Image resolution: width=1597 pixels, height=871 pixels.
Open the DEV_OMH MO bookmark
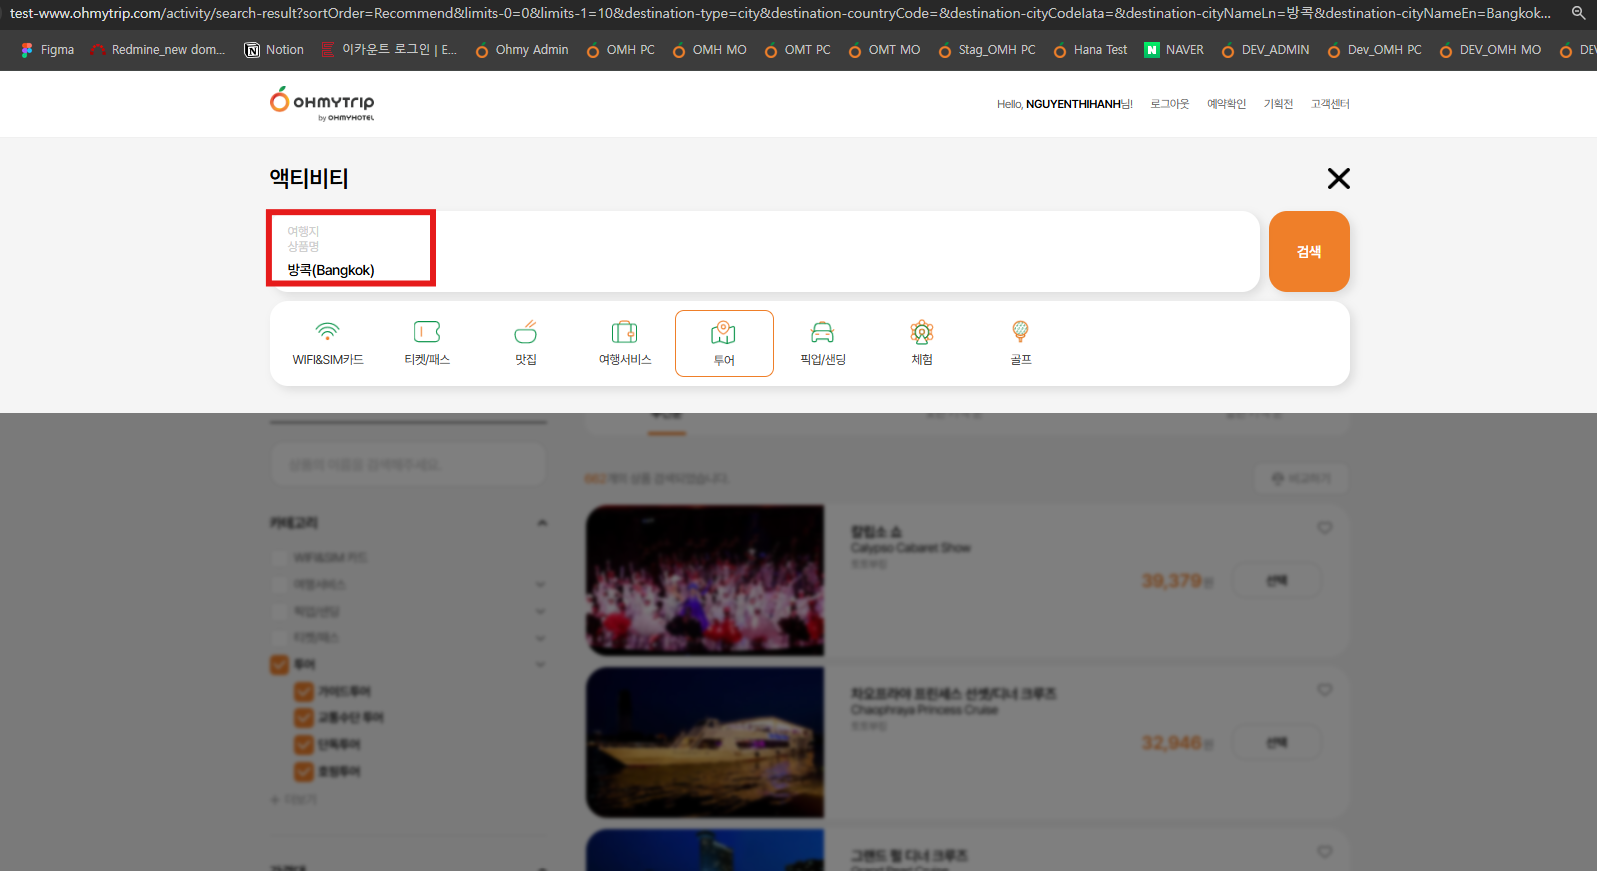pyautogui.click(x=1490, y=50)
